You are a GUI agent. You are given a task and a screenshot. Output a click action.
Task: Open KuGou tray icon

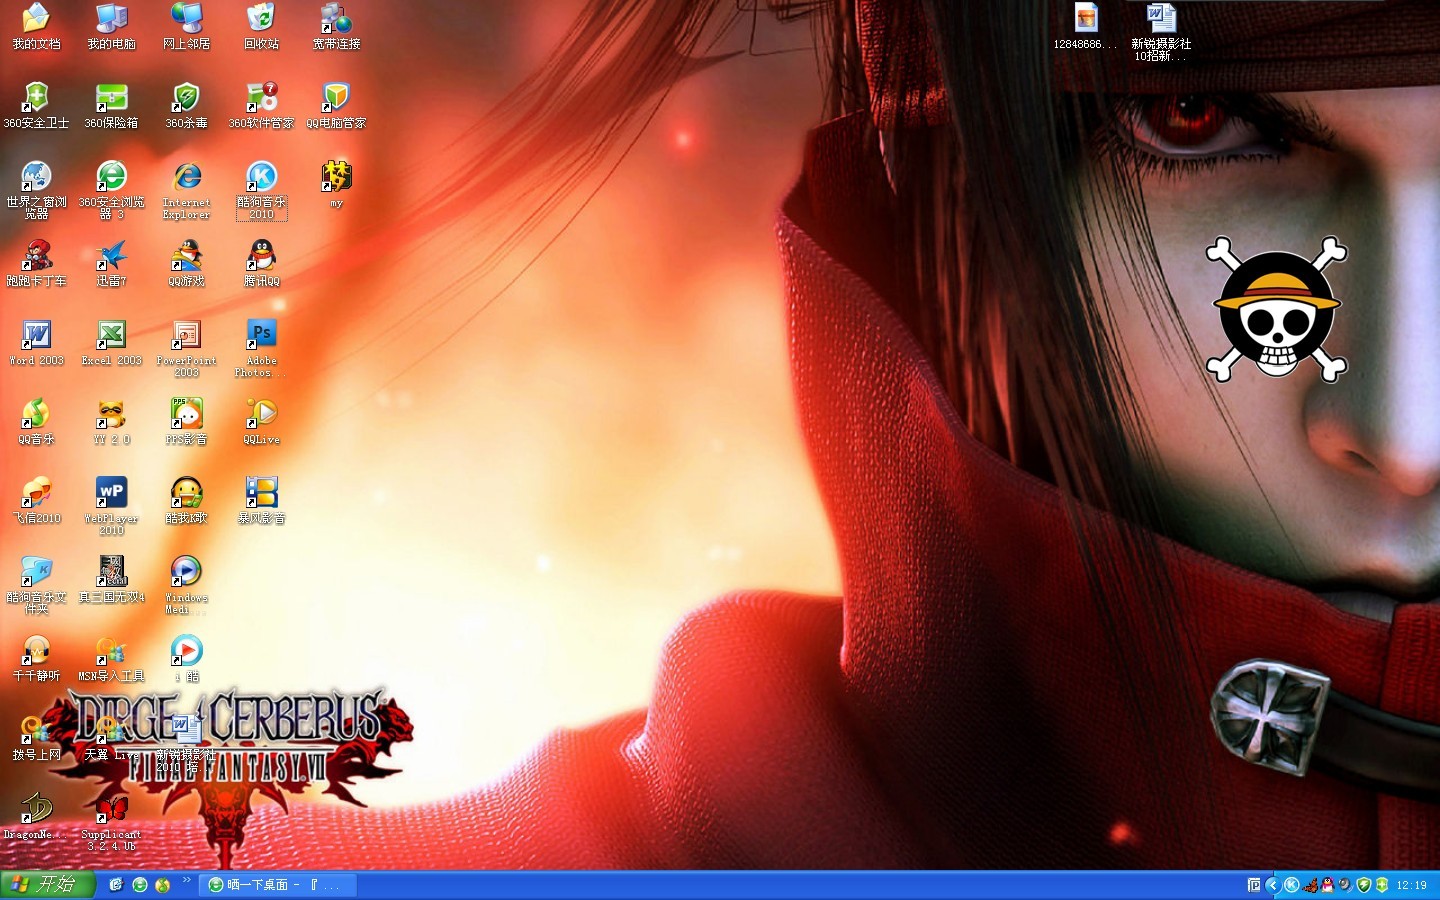tap(1291, 885)
